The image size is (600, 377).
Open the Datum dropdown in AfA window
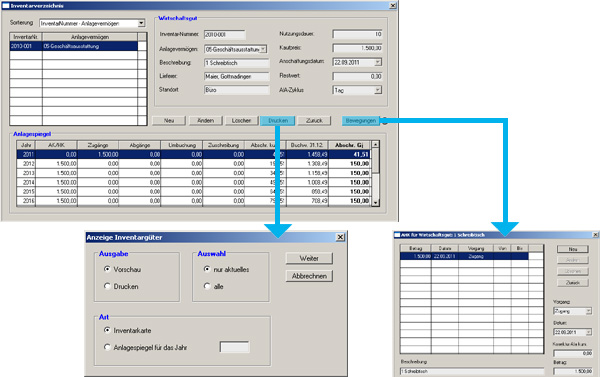tap(589, 332)
